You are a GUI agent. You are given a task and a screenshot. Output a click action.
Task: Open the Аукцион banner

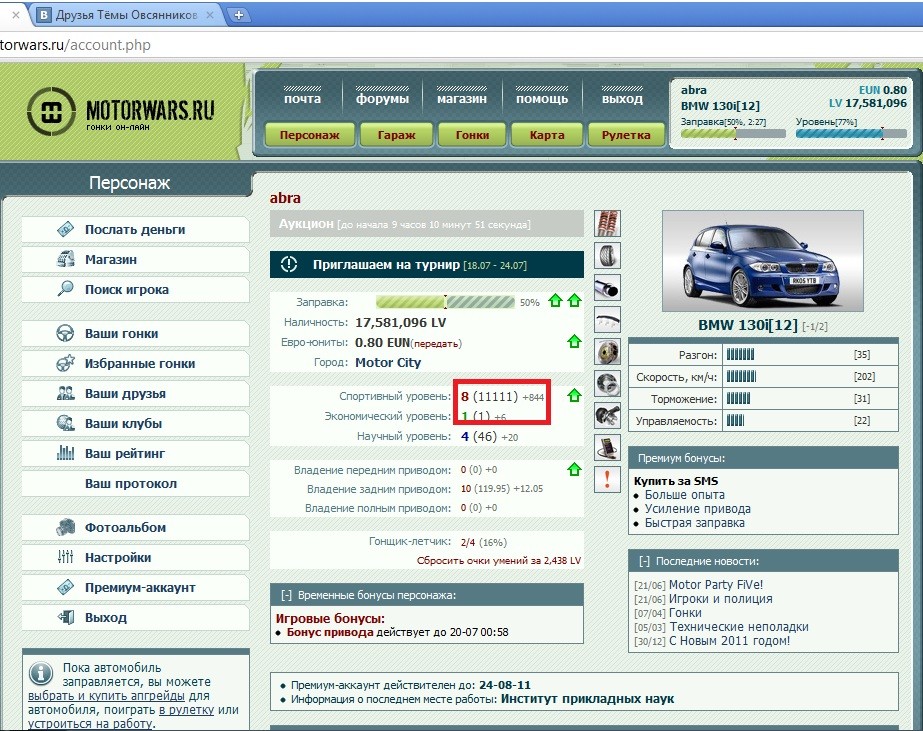427,224
